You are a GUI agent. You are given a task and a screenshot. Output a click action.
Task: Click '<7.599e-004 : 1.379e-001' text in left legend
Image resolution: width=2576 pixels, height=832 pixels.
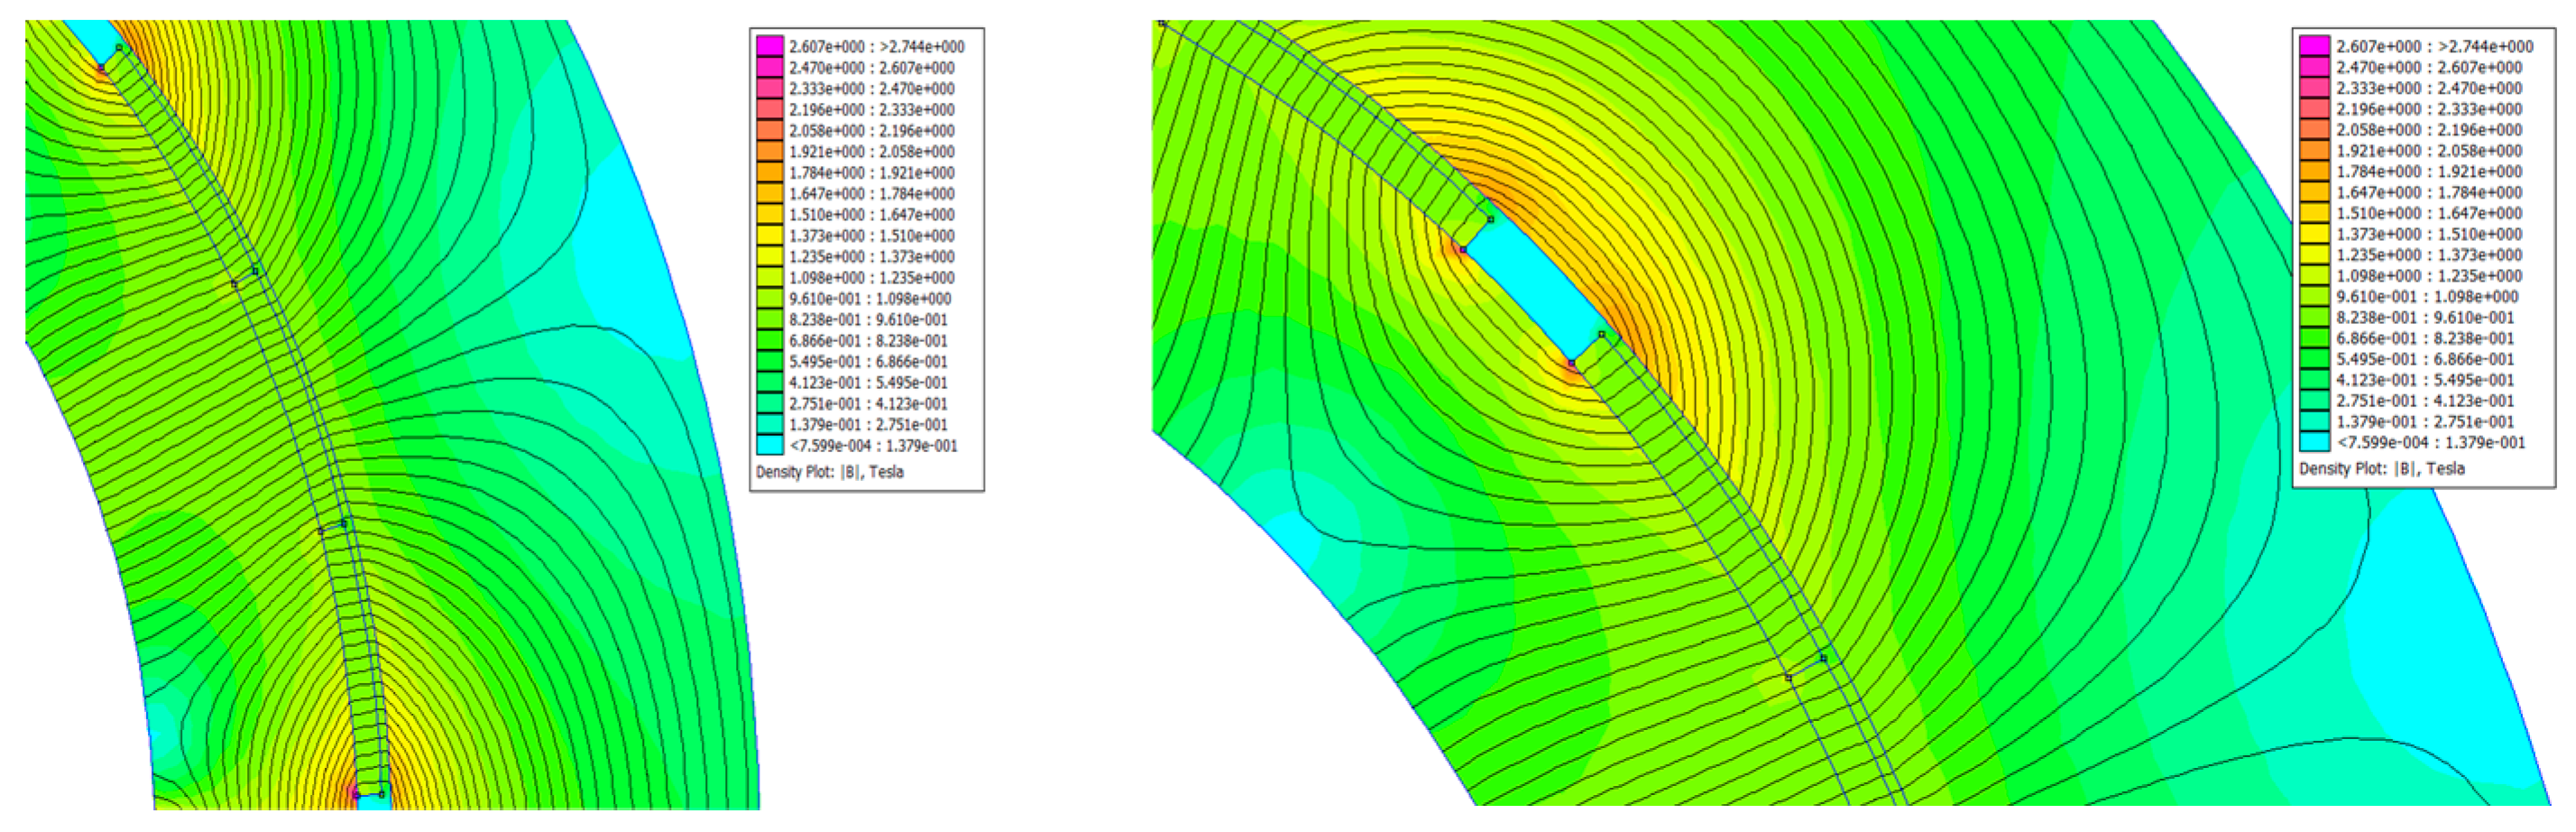pos(873,445)
